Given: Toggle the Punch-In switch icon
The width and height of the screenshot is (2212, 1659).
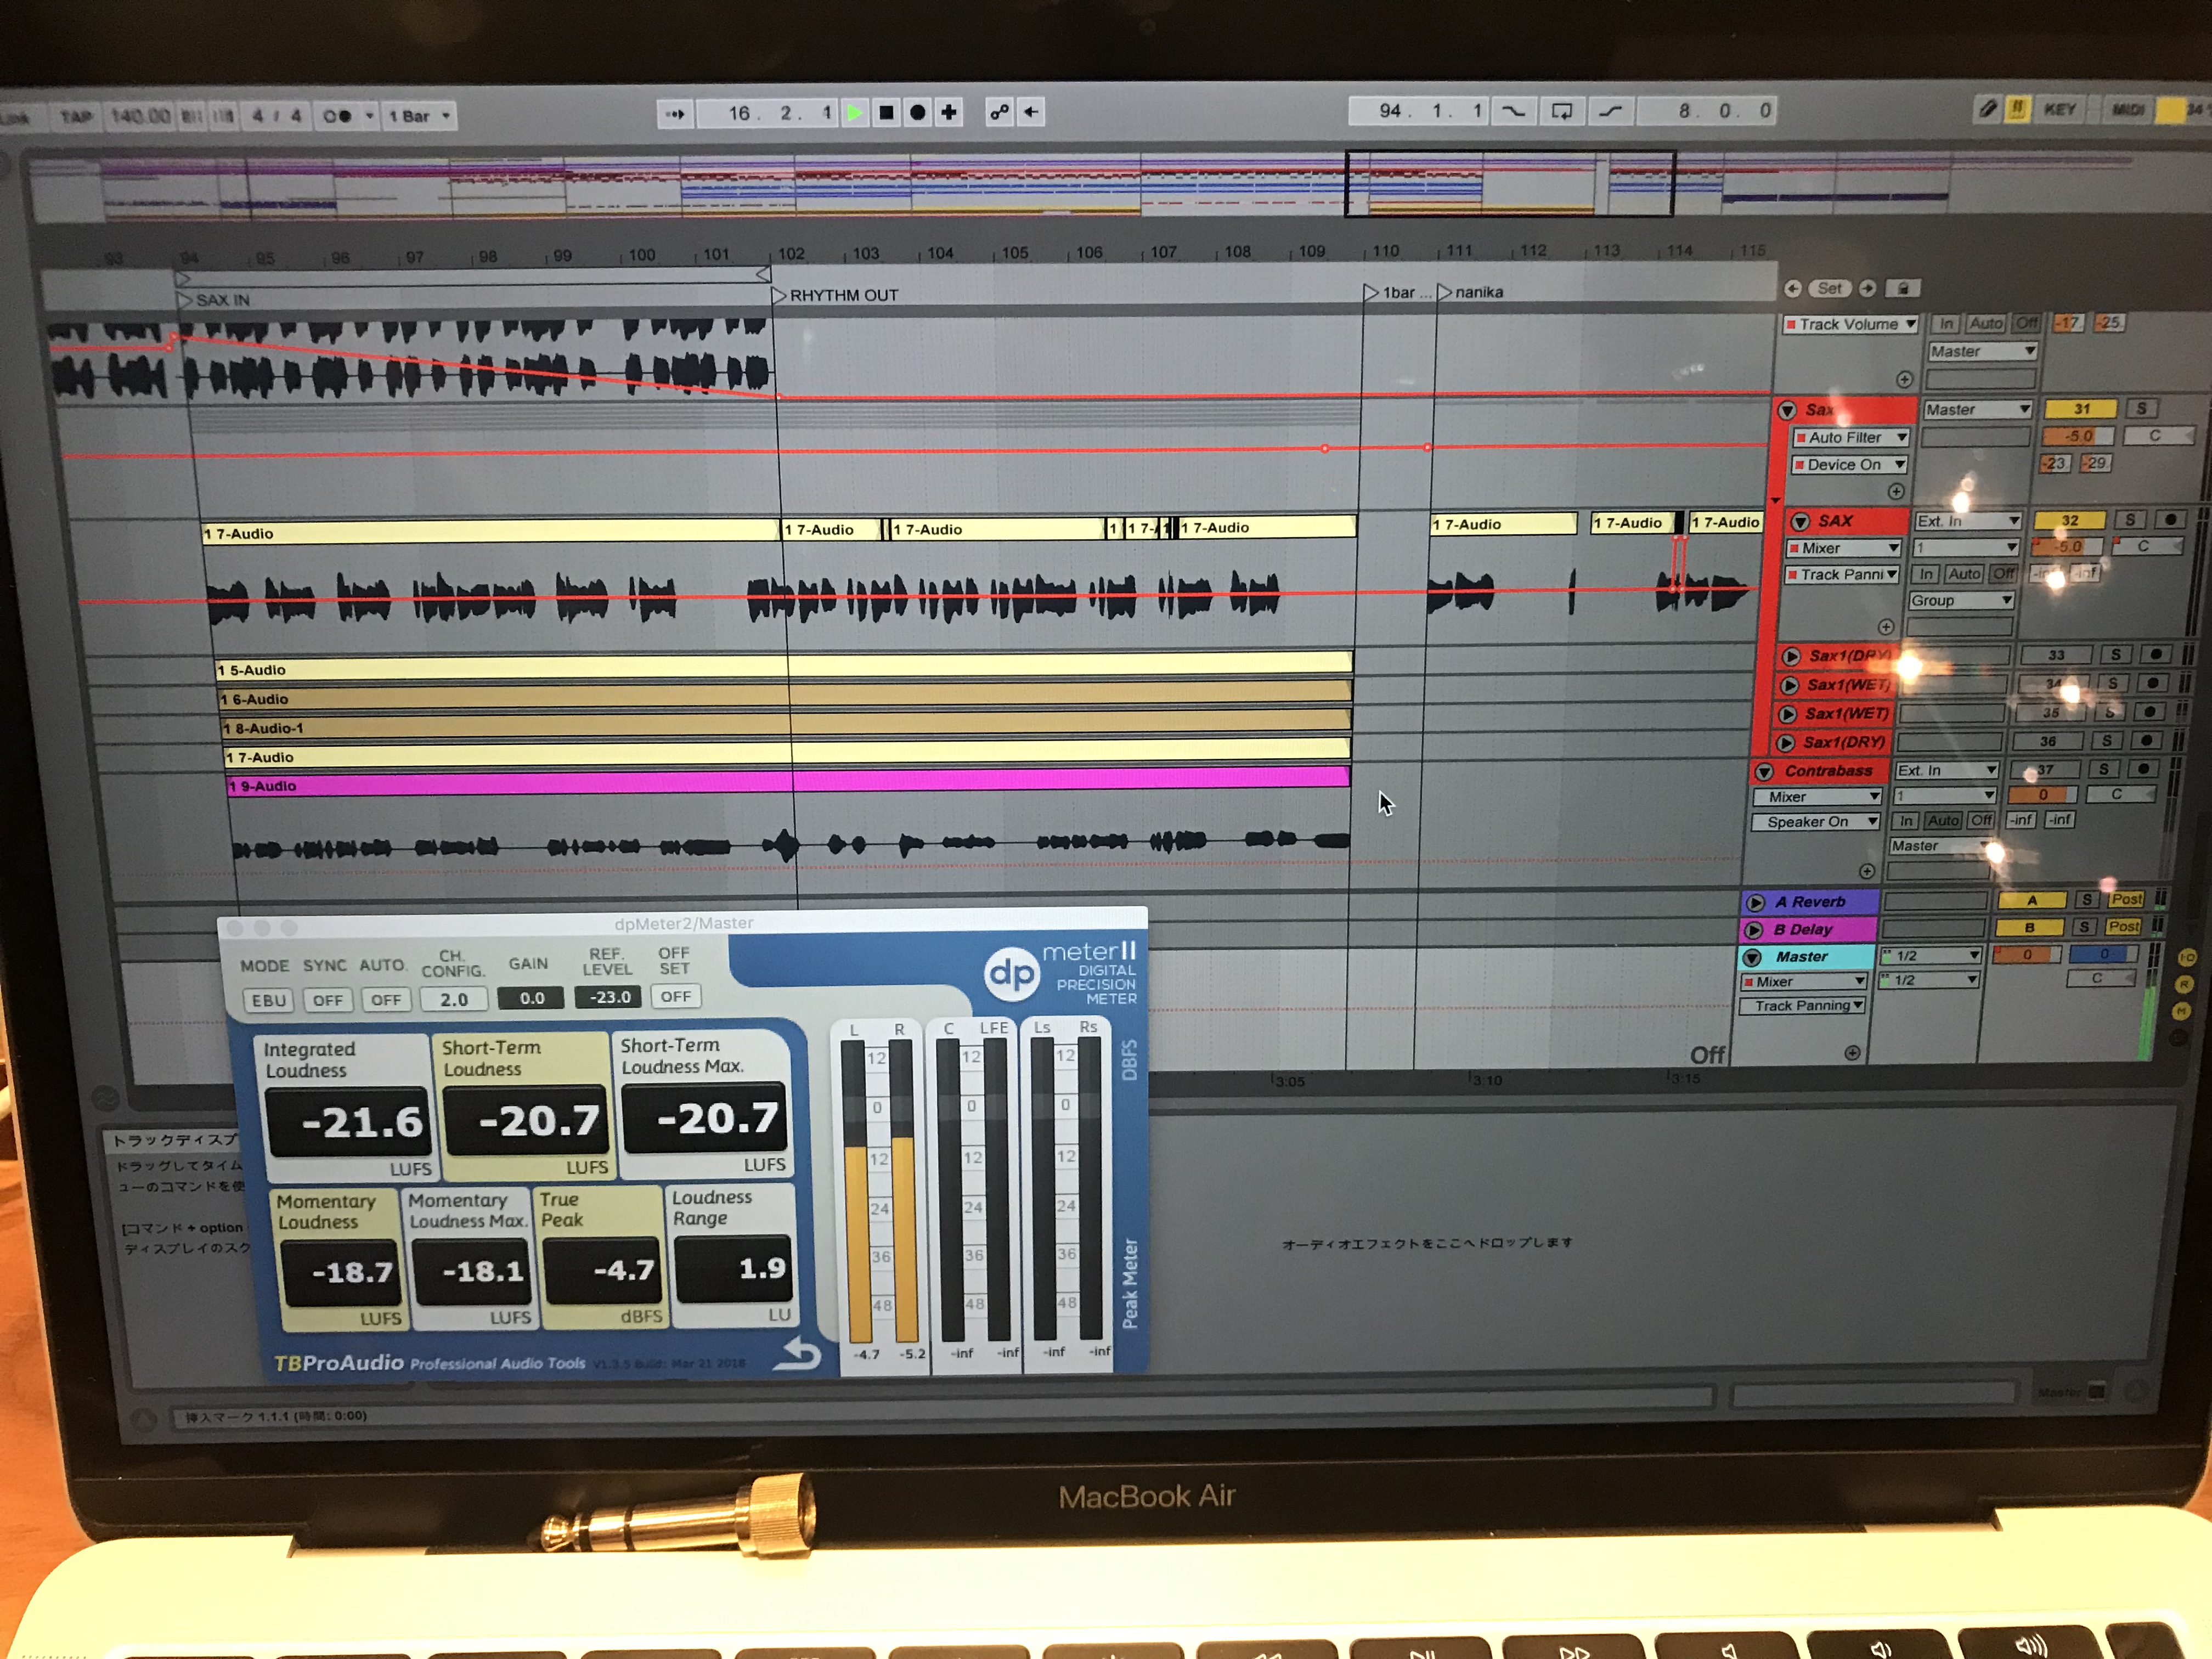Looking at the screenshot, I should coord(1514,111).
